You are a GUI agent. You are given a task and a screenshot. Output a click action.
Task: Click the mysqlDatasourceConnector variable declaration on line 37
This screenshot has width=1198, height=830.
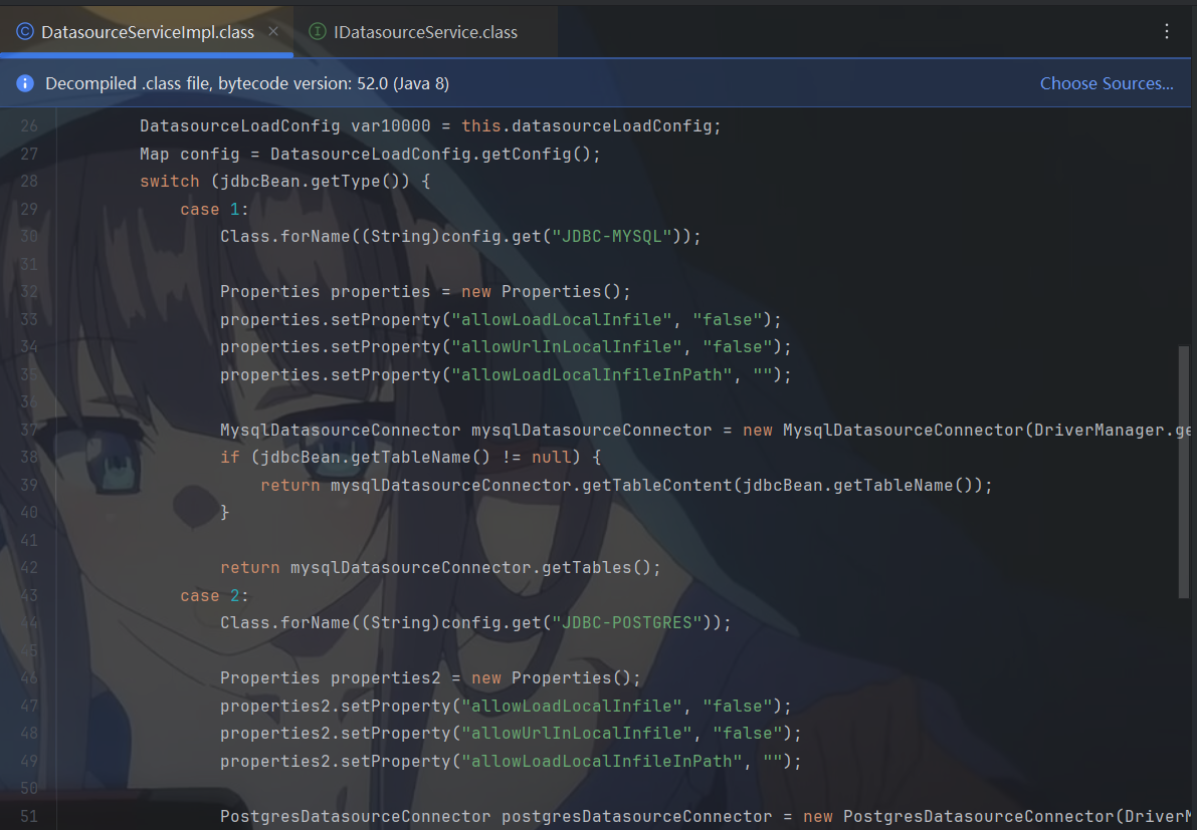[x=590, y=430]
